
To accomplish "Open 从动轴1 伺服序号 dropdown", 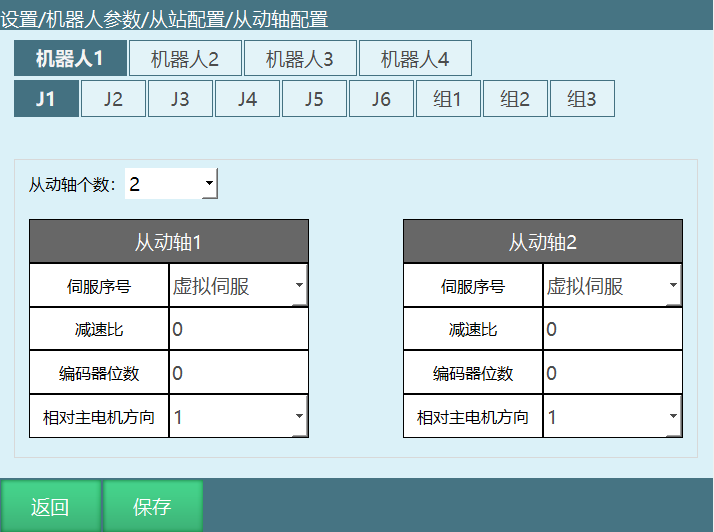I will (238, 286).
